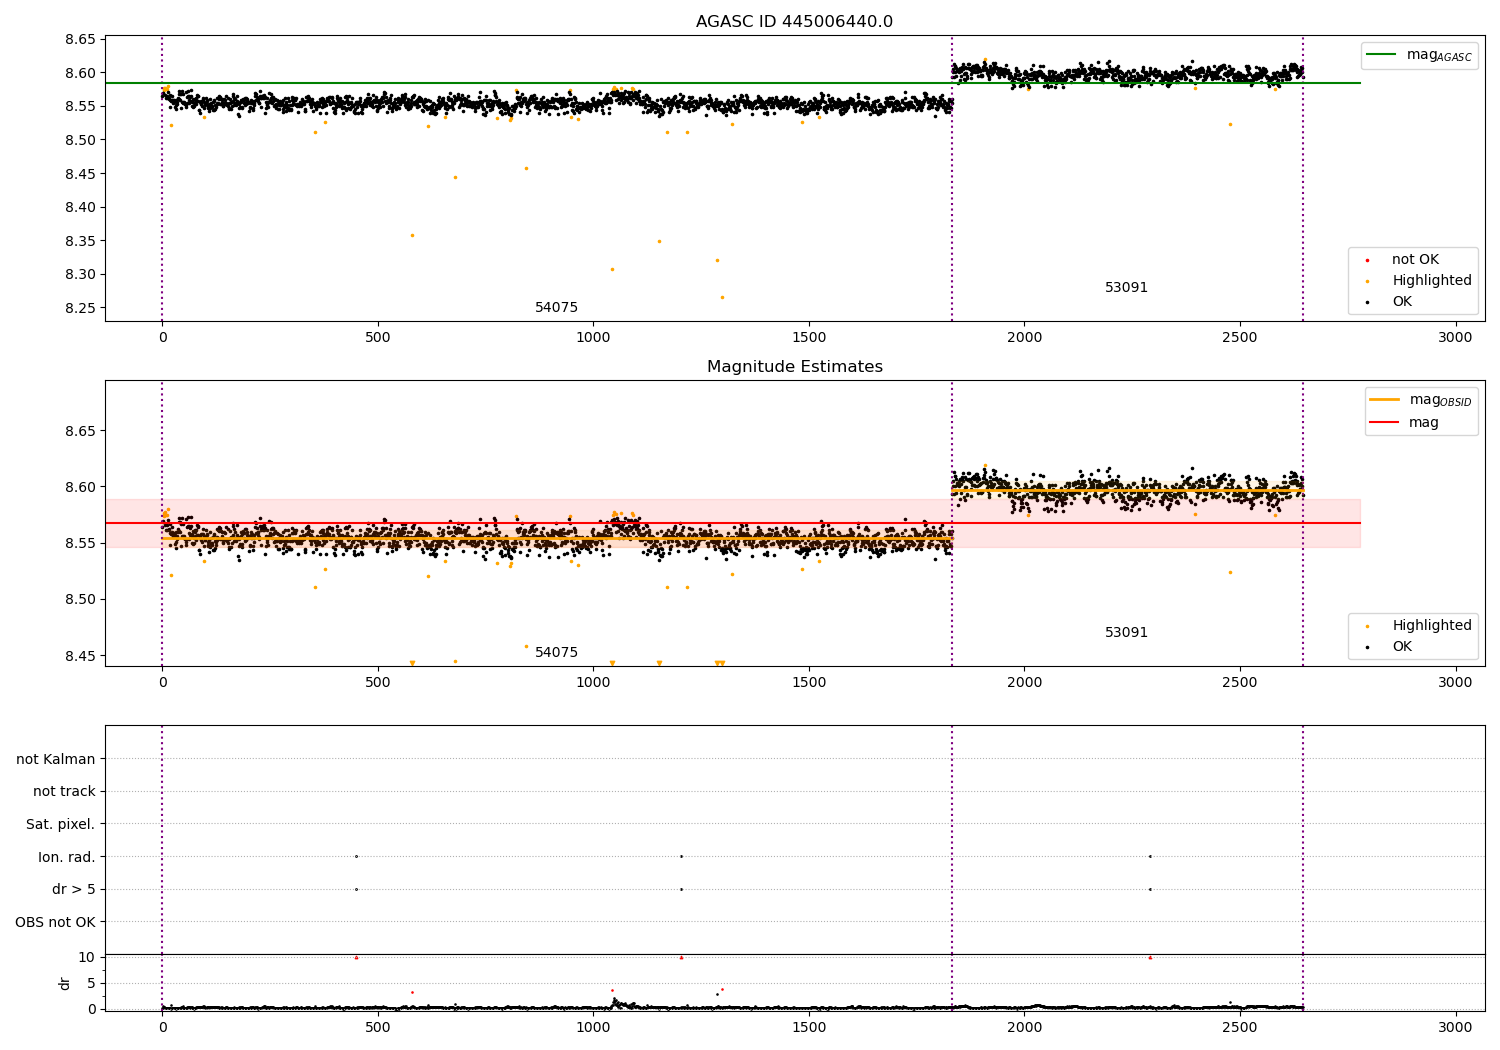This screenshot has width=1500, height=1050.
Task: Click 'Highlighted' in the top plot legend
Action: click(1431, 281)
